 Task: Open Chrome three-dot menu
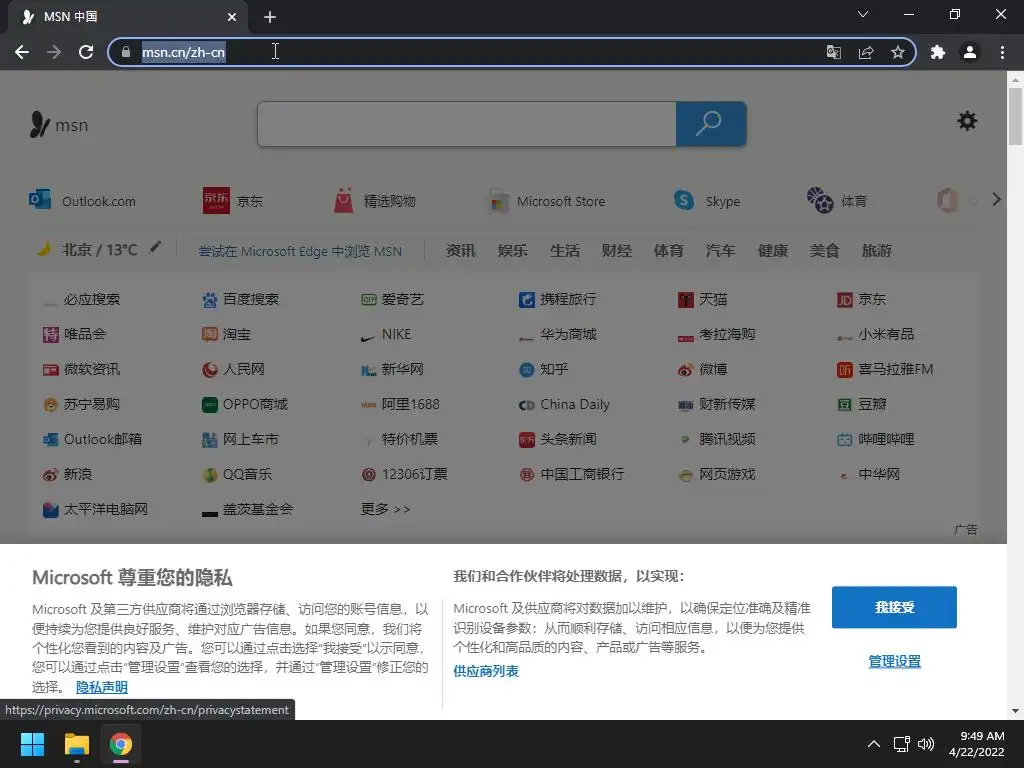pyautogui.click(x=1002, y=52)
